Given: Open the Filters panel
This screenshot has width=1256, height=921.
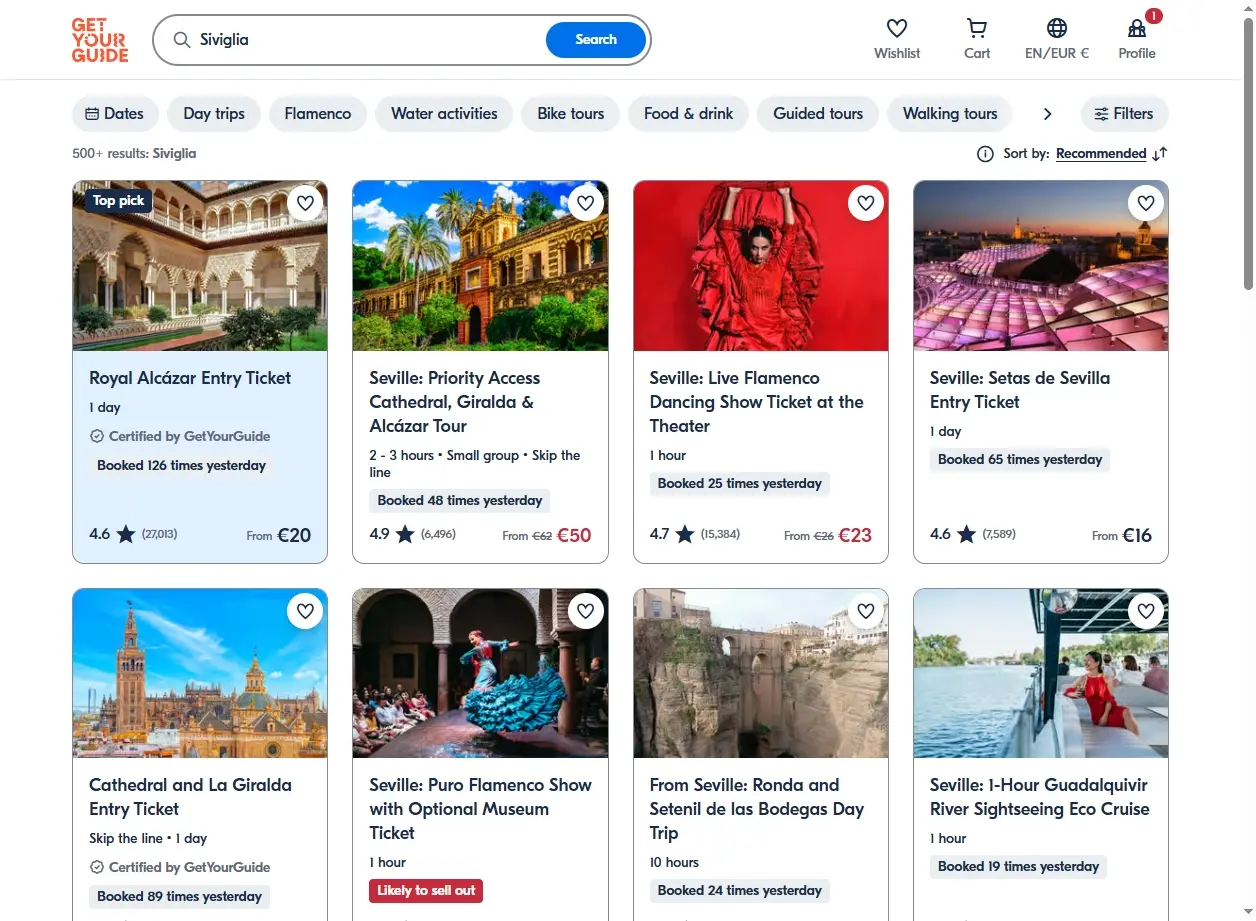Looking at the screenshot, I should [x=1124, y=114].
